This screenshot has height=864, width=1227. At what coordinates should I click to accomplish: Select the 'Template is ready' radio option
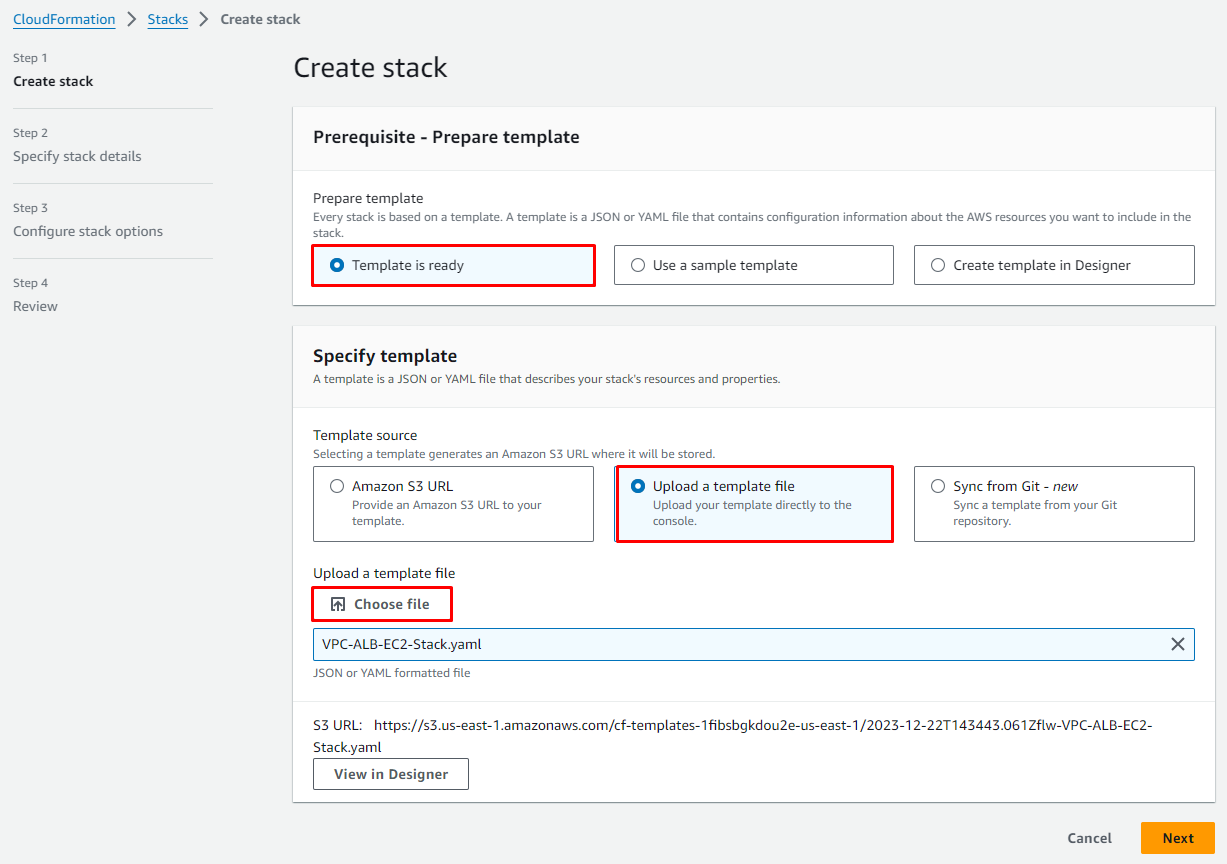point(337,266)
